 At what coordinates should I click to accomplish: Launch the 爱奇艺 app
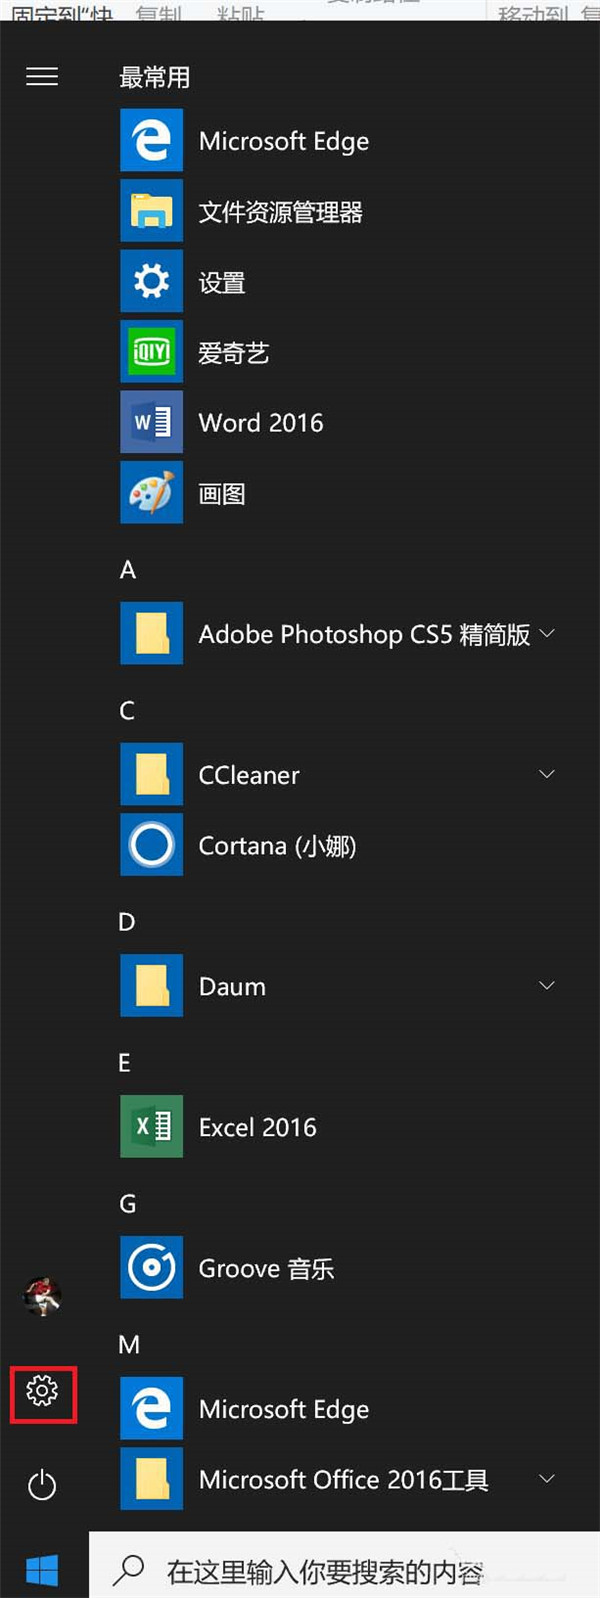coord(234,352)
